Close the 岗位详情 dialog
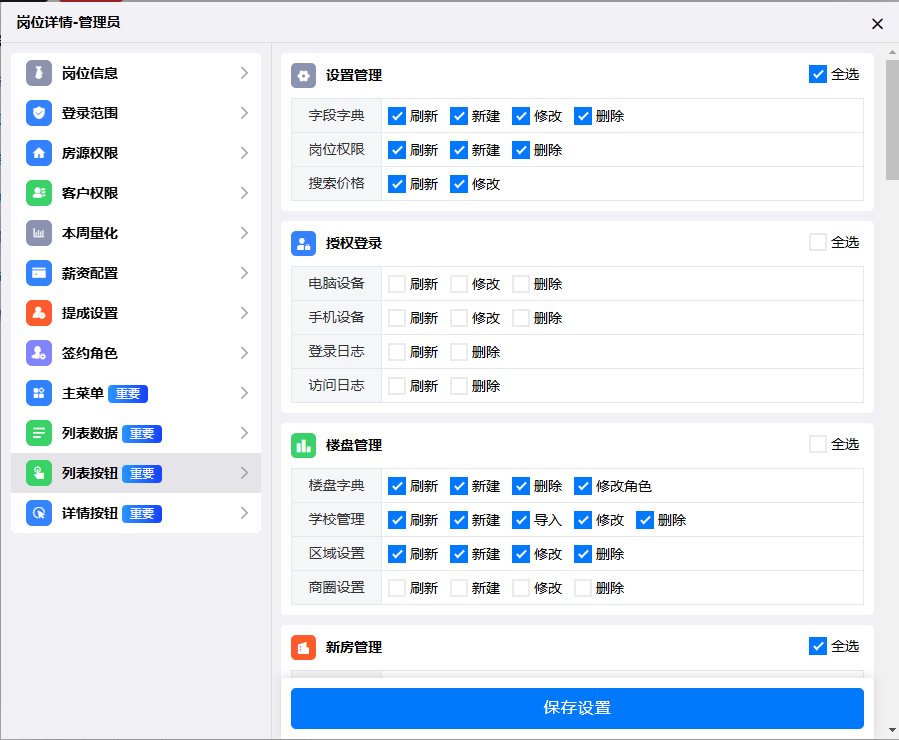 pos(877,23)
